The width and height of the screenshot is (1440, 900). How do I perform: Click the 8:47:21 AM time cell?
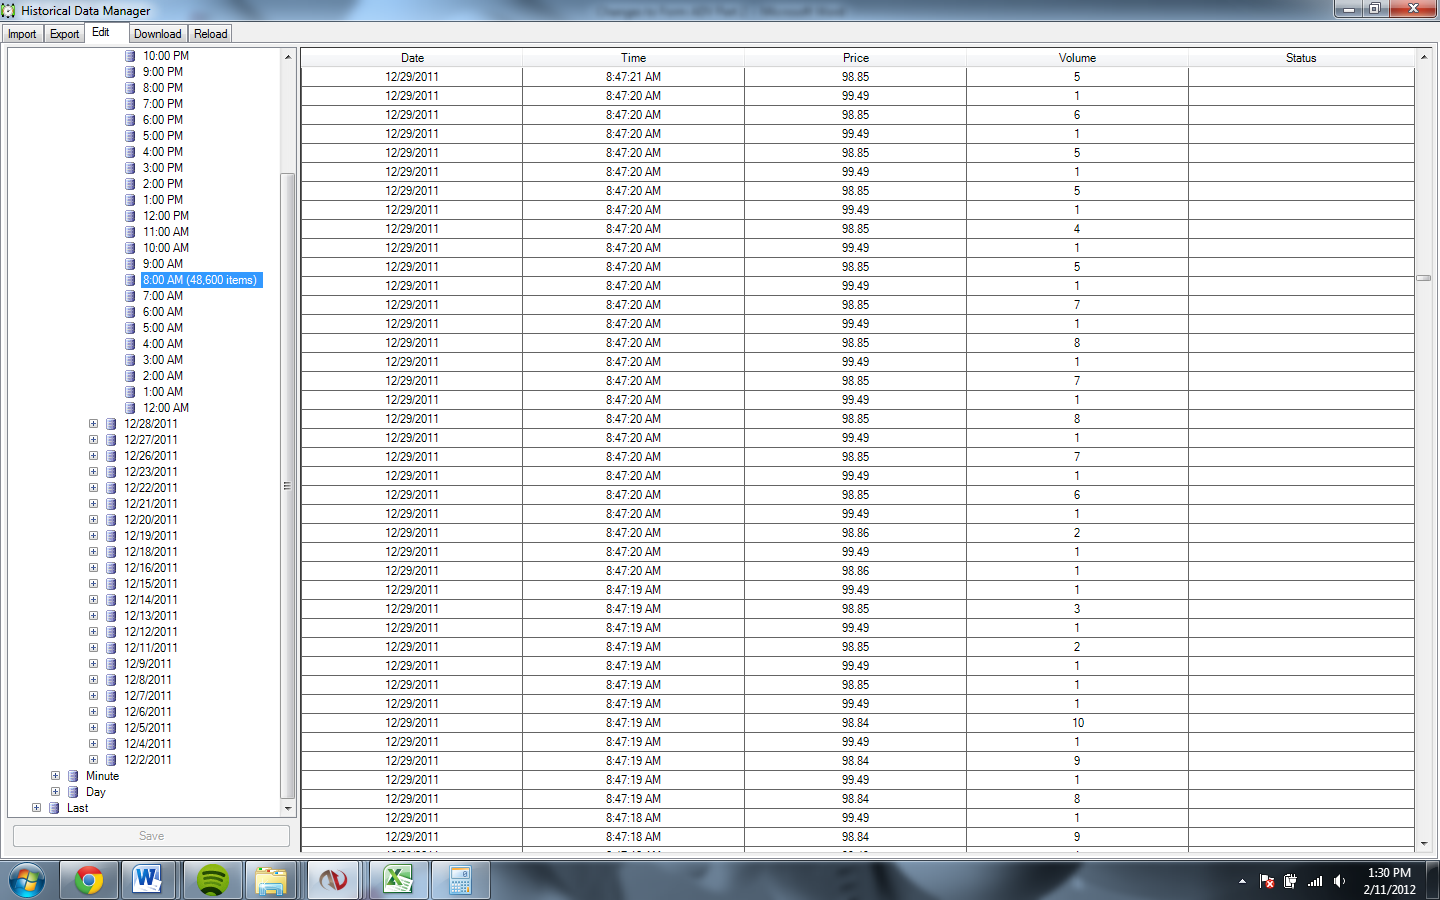pyautogui.click(x=633, y=77)
